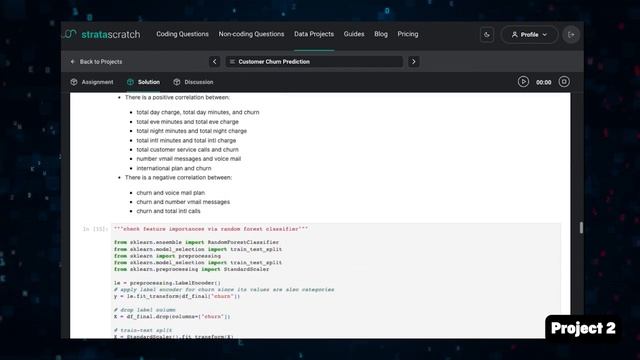The height and width of the screenshot is (360, 640).
Task: Click the Assignment tab cube icon
Action: point(74,82)
